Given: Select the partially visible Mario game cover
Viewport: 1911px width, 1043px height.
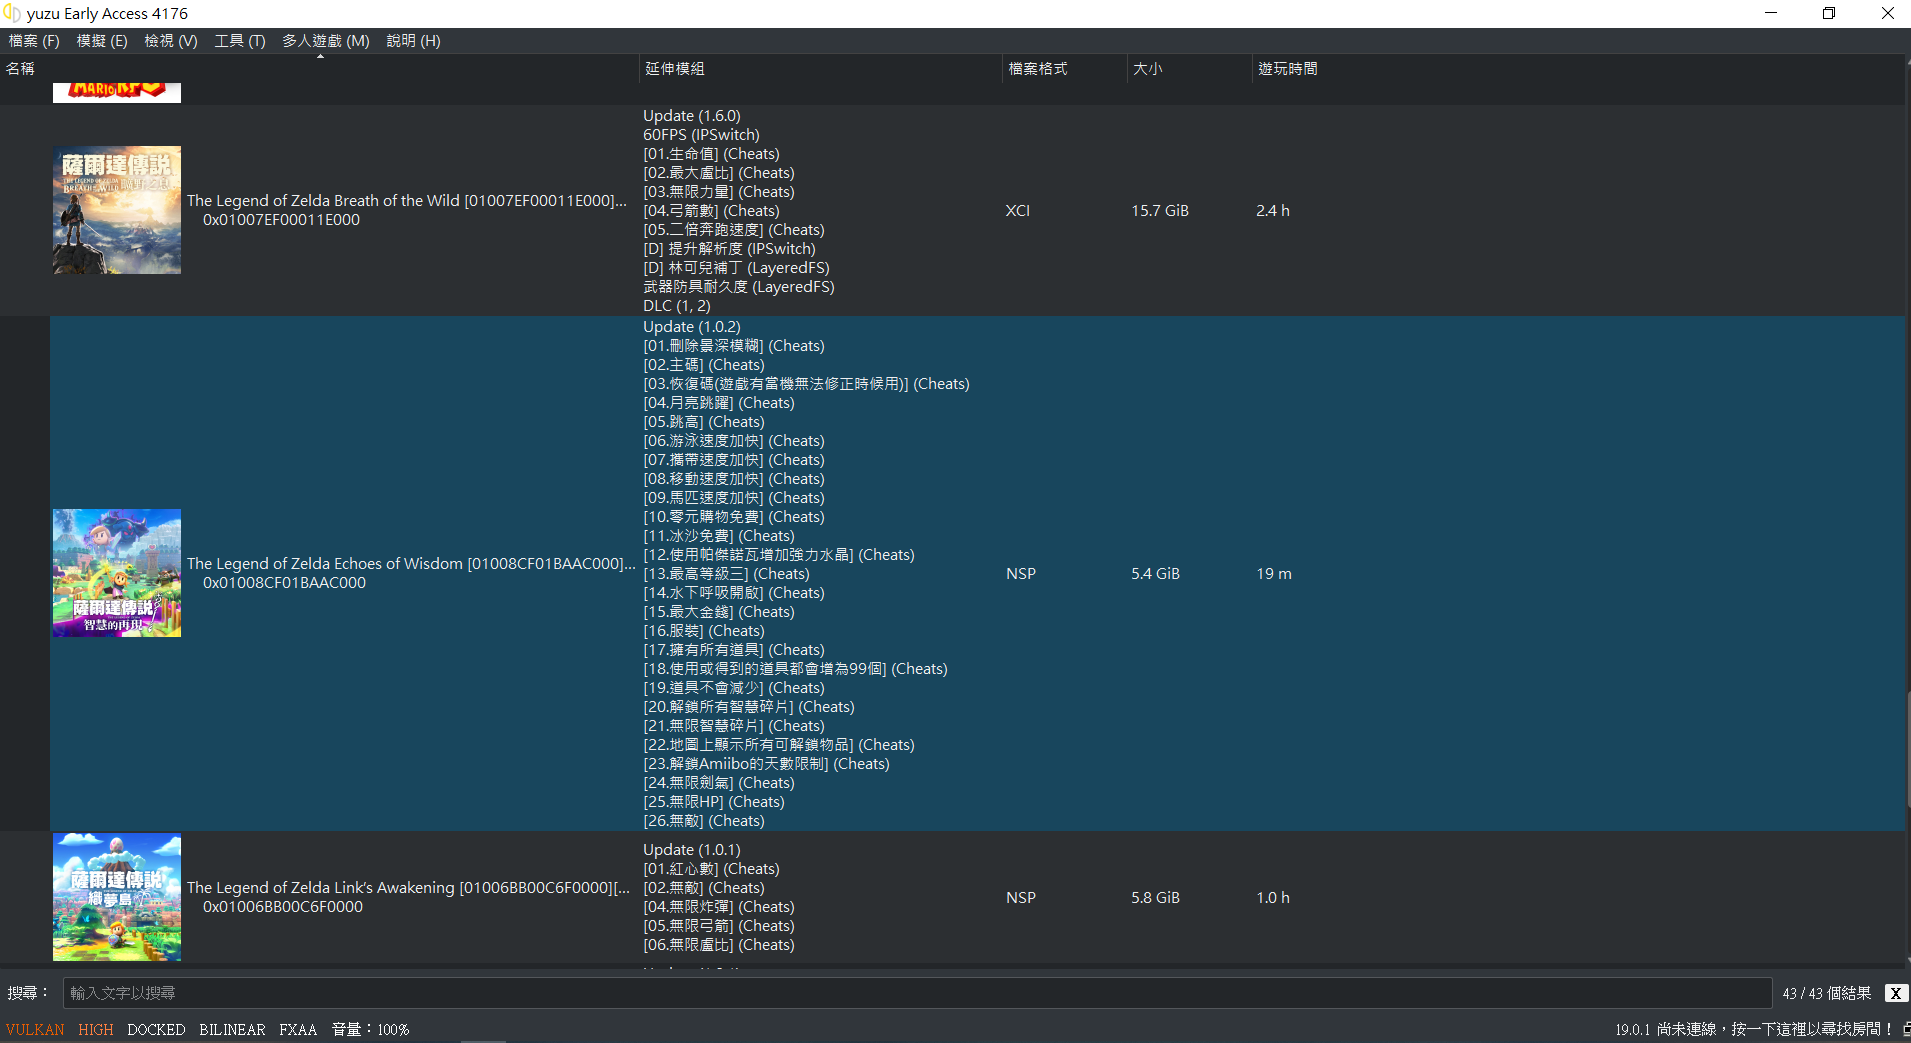Looking at the screenshot, I should (117, 92).
